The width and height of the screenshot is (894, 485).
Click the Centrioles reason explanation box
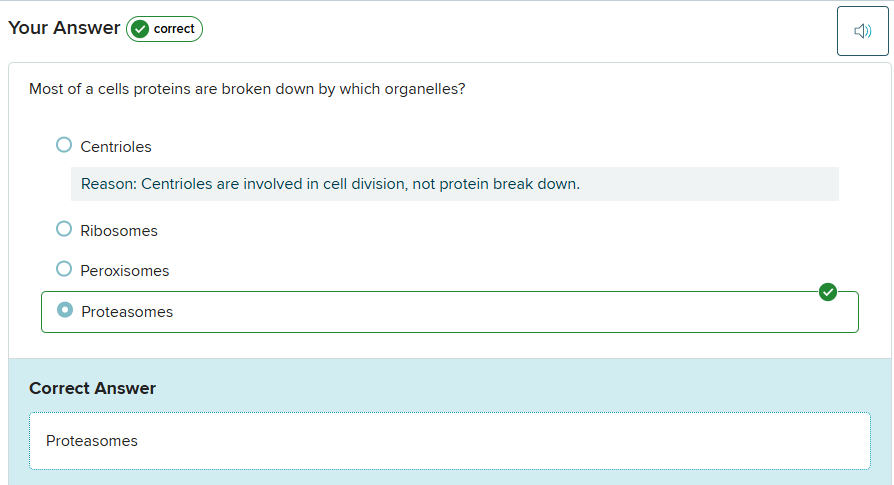(x=454, y=184)
